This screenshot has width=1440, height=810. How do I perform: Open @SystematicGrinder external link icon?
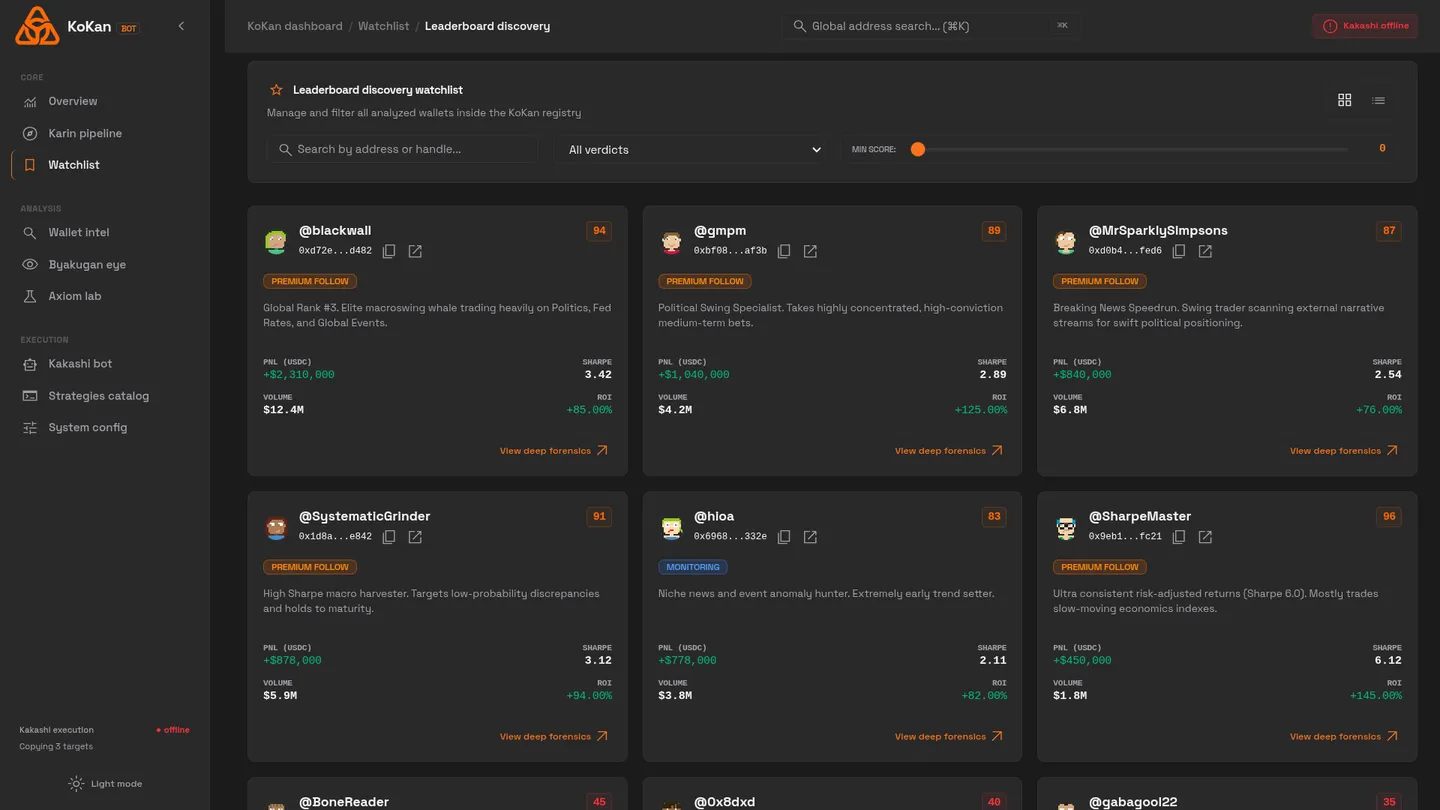pos(415,537)
